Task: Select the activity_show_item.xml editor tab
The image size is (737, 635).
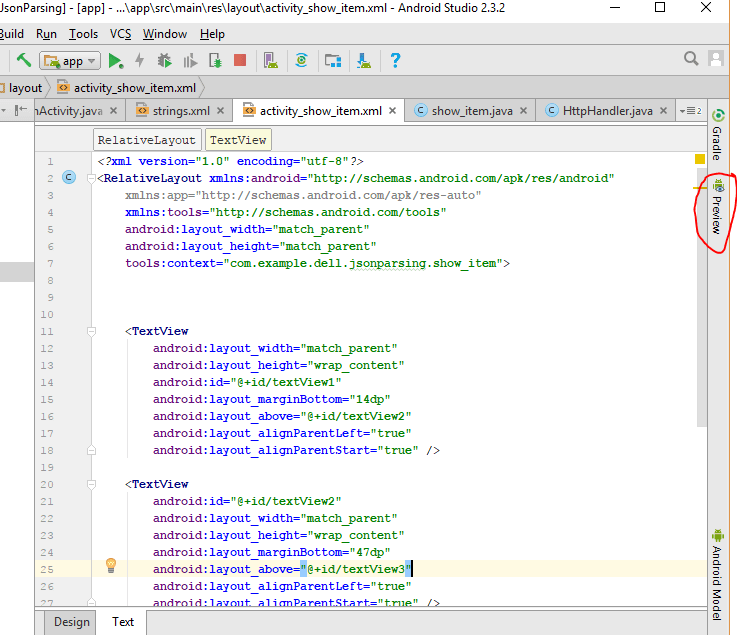Action: tap(320, 111)
